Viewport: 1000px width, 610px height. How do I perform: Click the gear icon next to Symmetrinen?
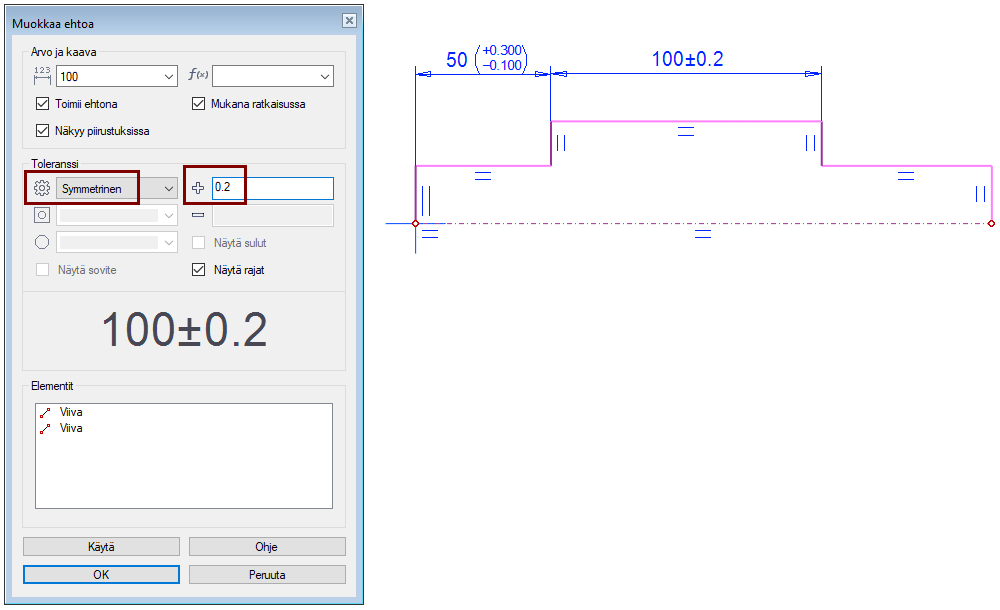[41, 188]
